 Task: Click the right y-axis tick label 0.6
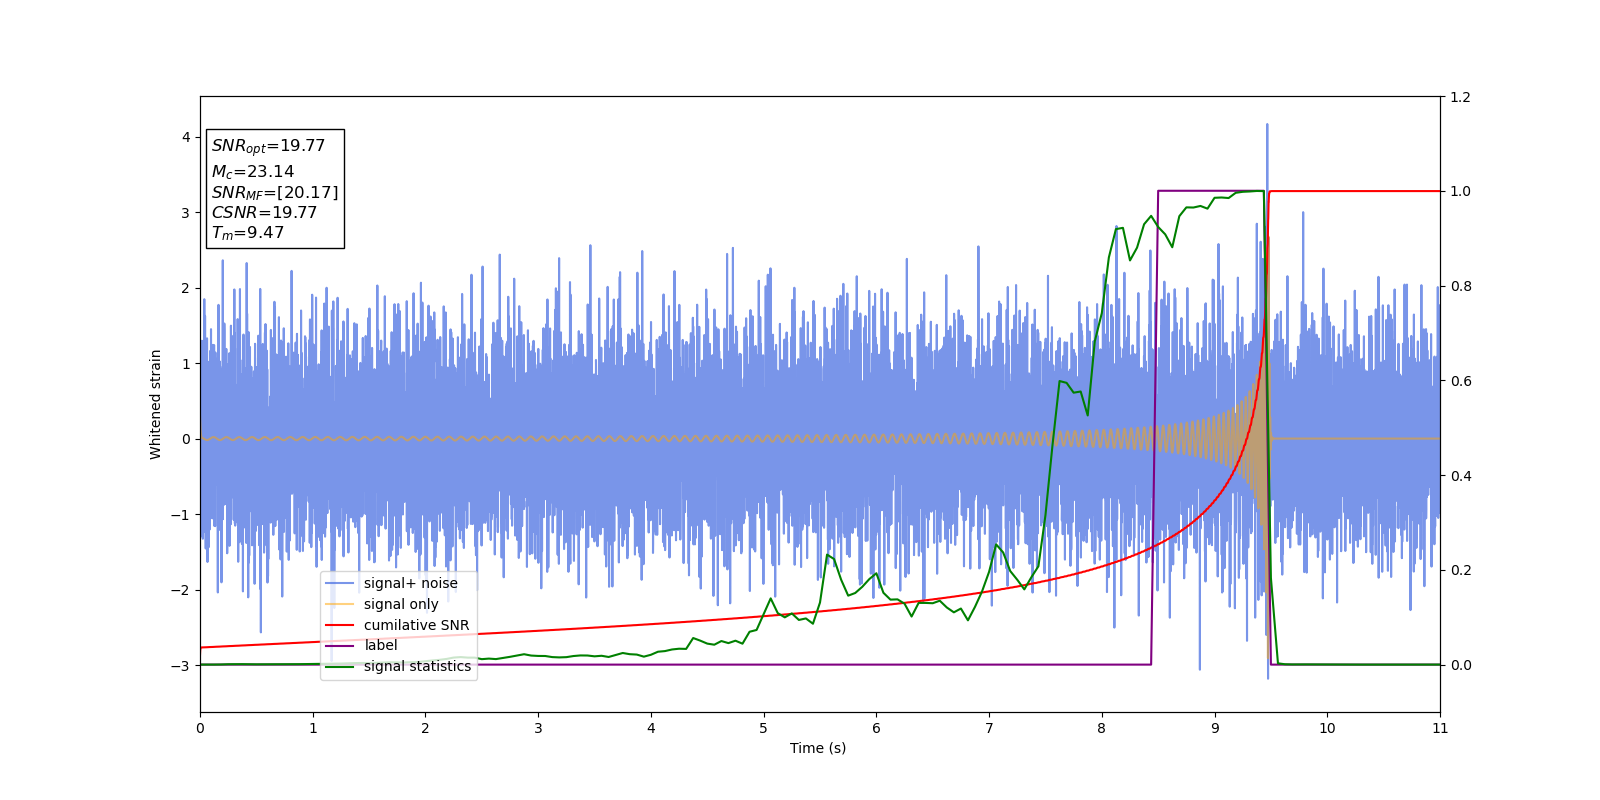click(x=1461, y=381)
